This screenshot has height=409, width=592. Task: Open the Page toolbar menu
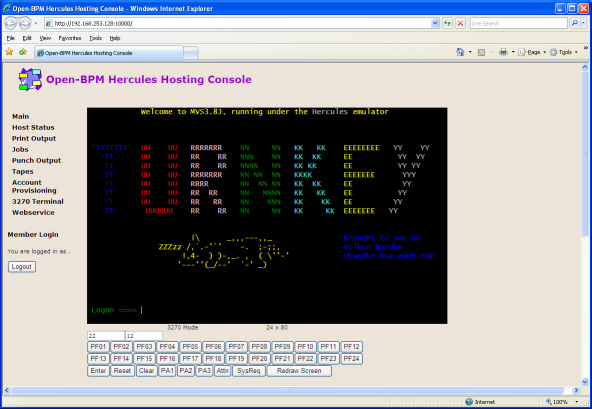tap(532, 52)
